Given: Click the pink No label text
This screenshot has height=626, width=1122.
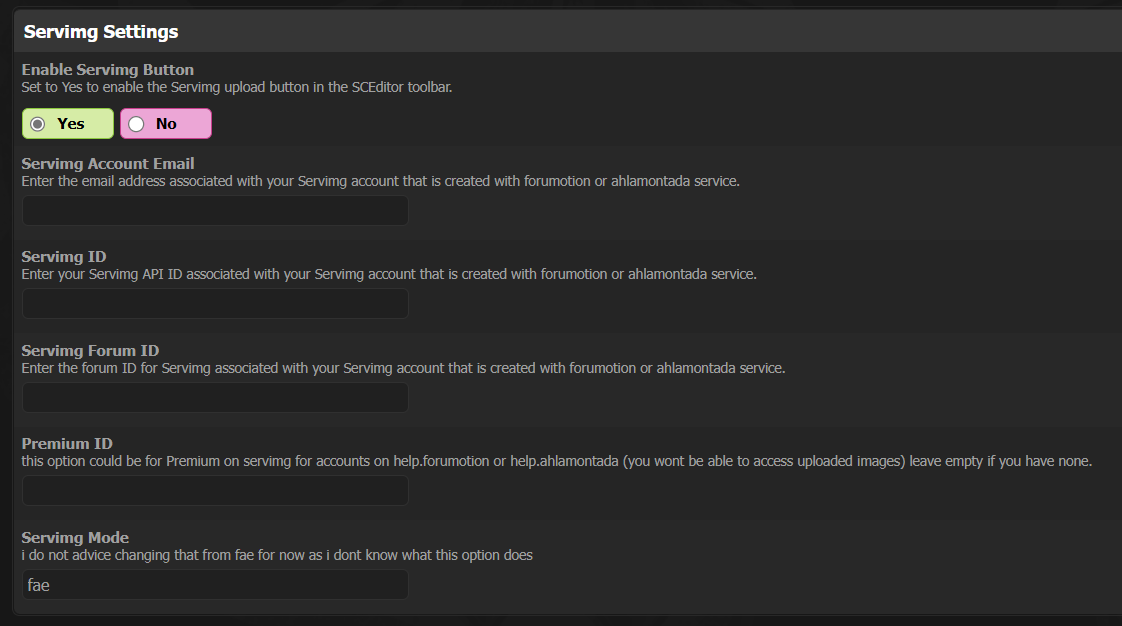Looking at the screenshot, I should coord(166,124).
